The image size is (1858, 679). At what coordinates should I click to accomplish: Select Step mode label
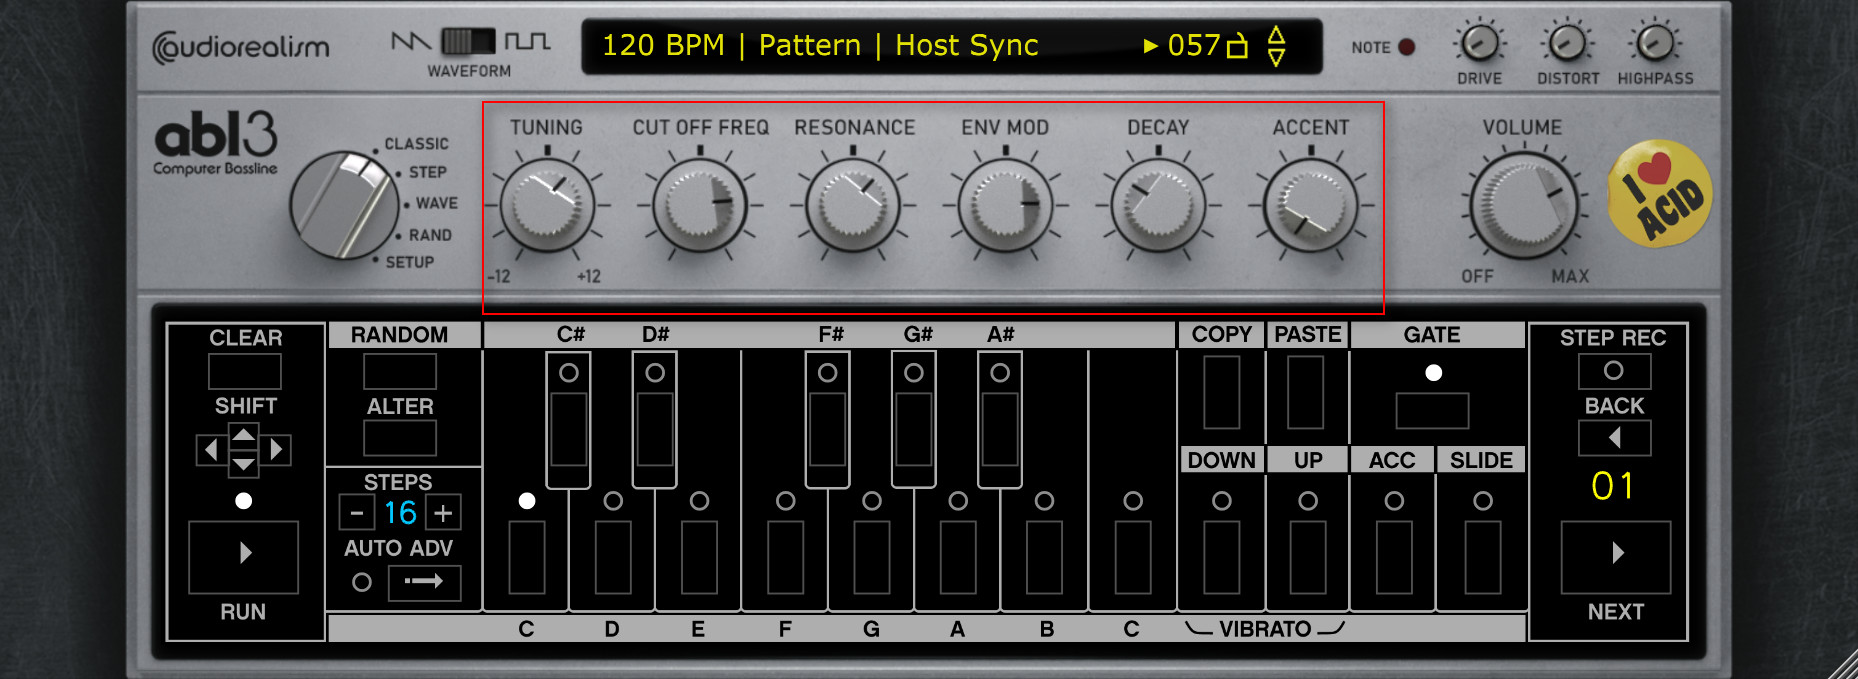[427, 172]
